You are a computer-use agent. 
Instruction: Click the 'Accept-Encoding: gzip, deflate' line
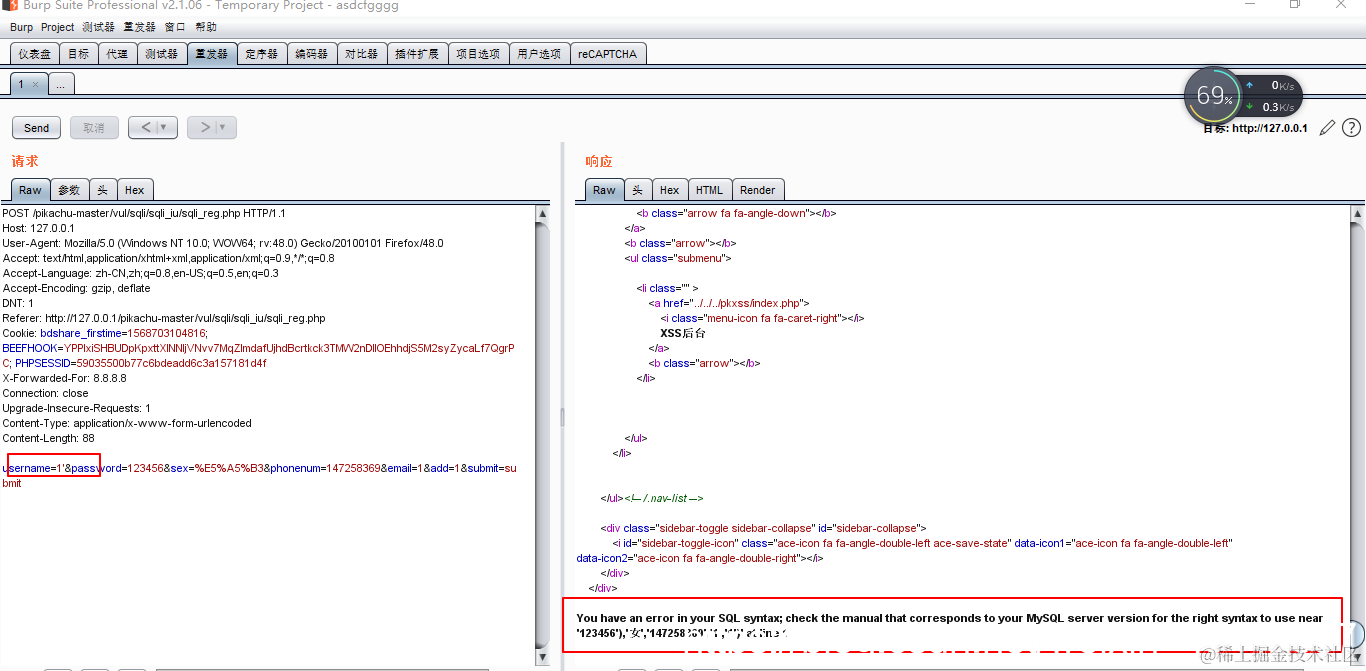click(76, 288)
